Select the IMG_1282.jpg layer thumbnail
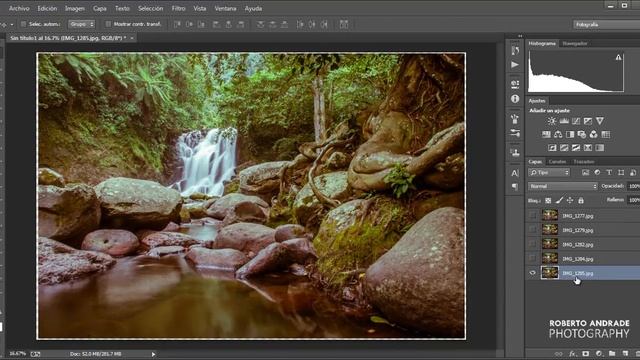 click(550, 244)
